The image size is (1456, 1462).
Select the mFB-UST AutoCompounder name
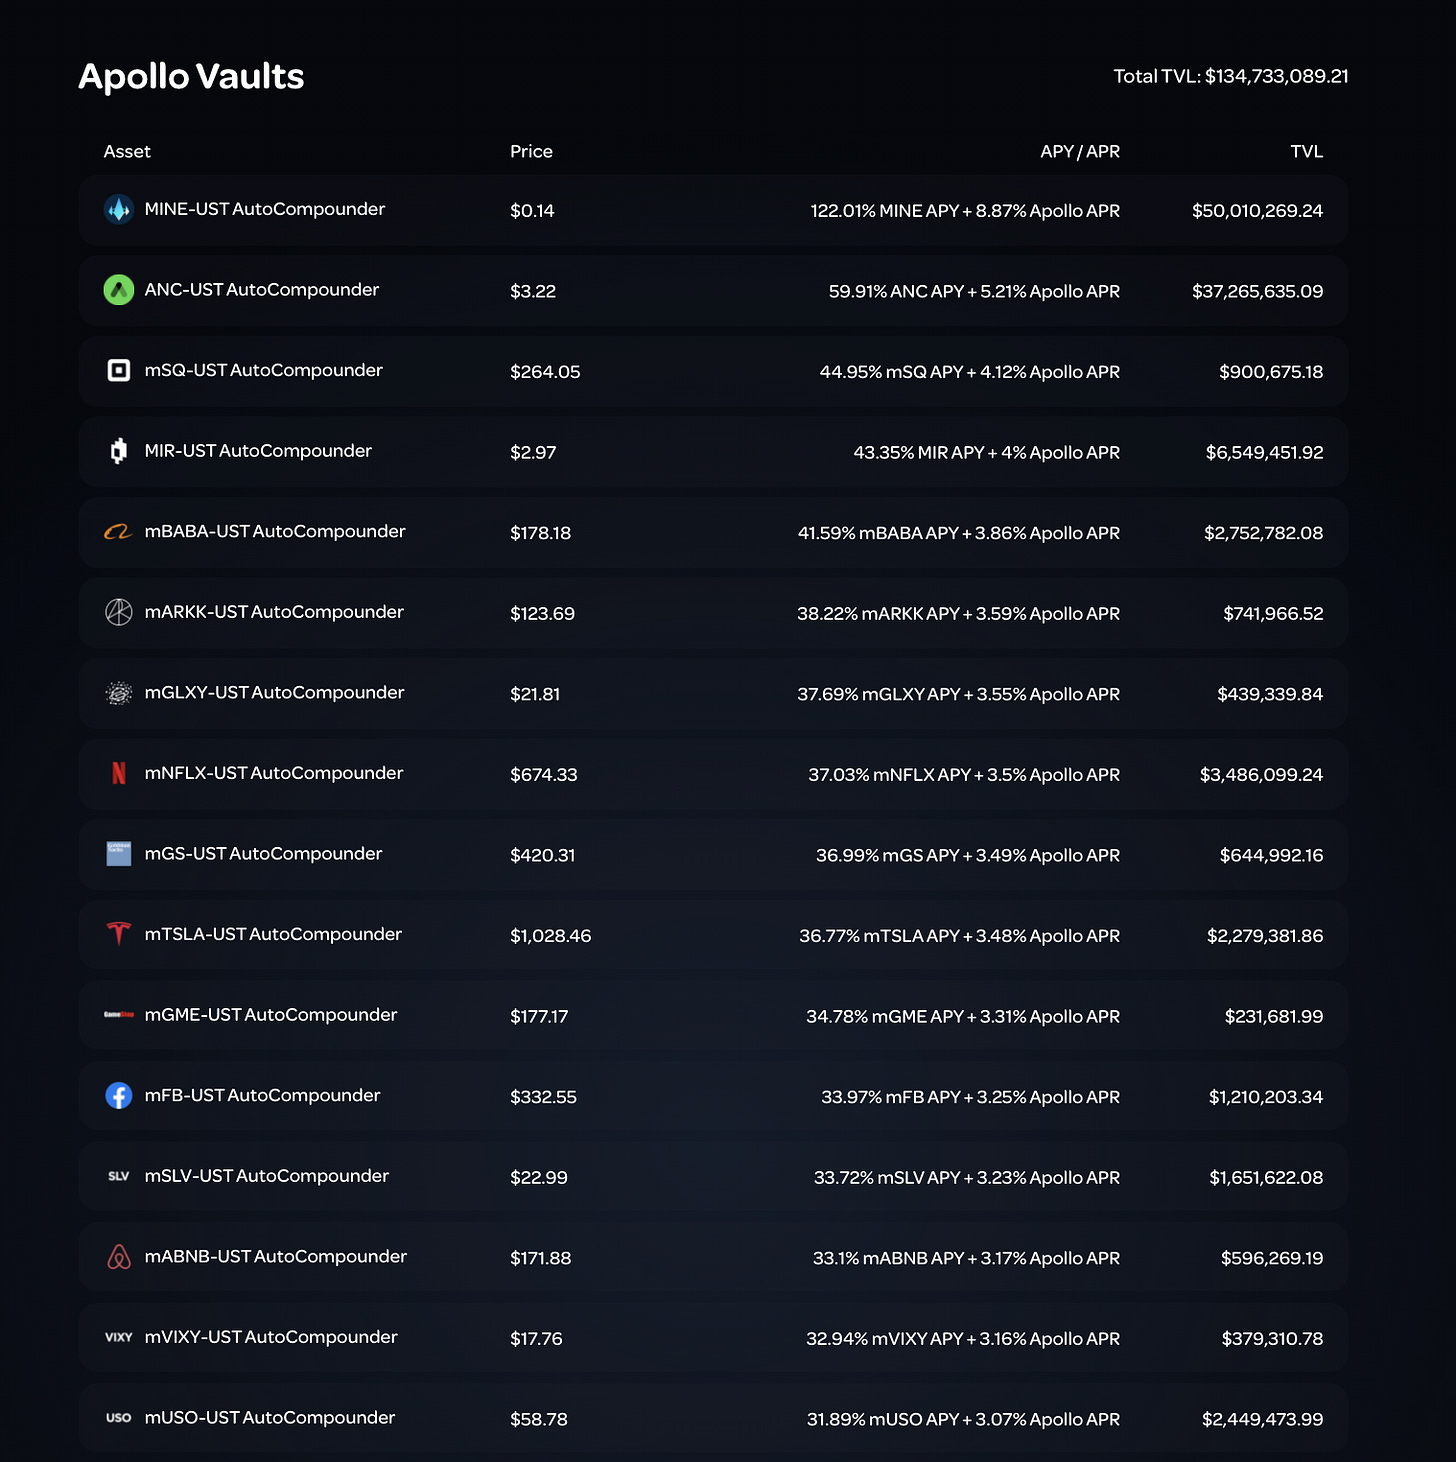coord(262,1096)
